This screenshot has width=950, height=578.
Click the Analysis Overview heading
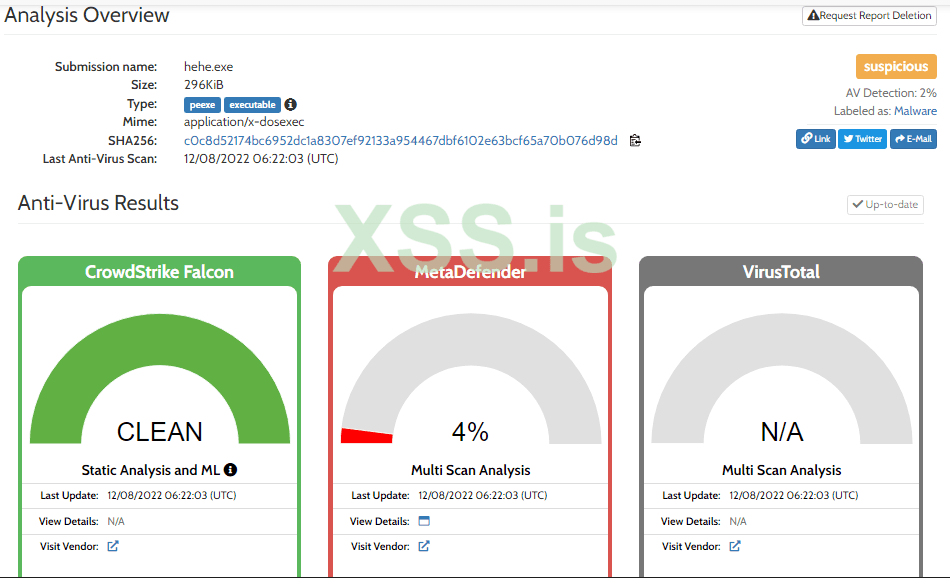87,15
